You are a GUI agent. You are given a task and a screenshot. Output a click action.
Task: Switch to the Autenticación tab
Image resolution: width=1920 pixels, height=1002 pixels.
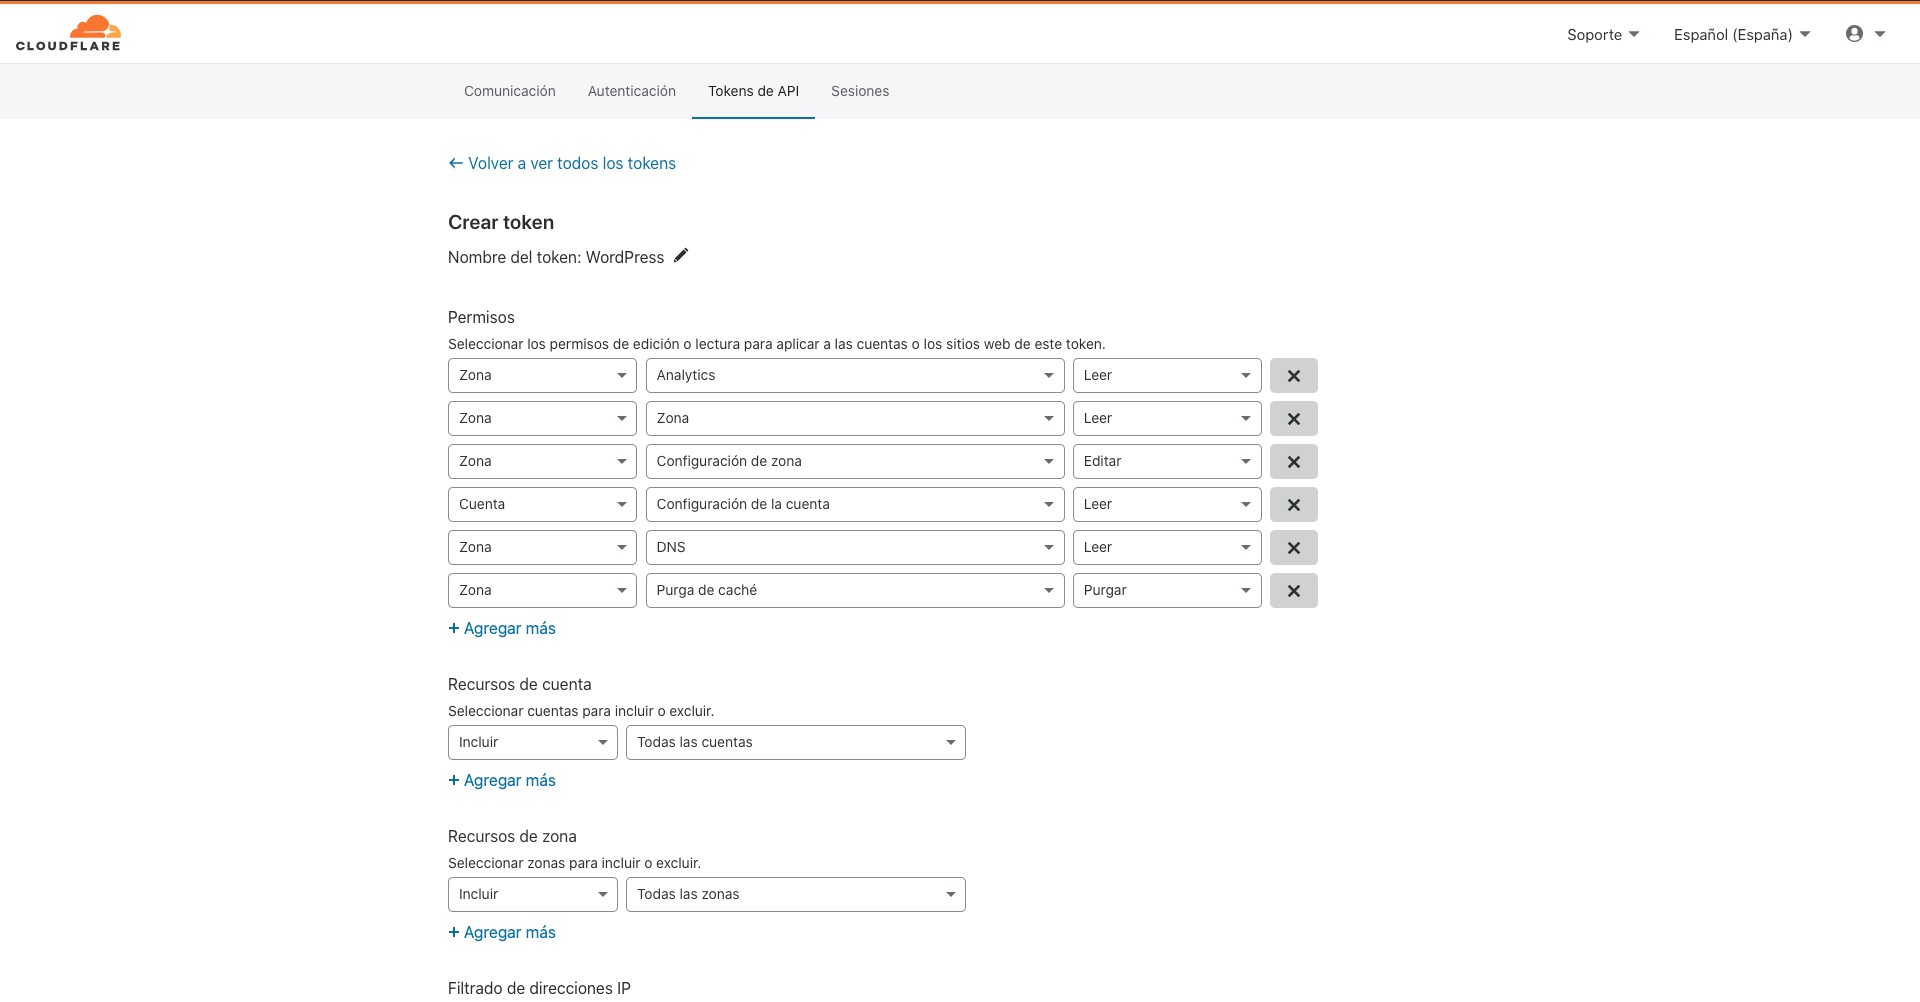click(631, 91)
